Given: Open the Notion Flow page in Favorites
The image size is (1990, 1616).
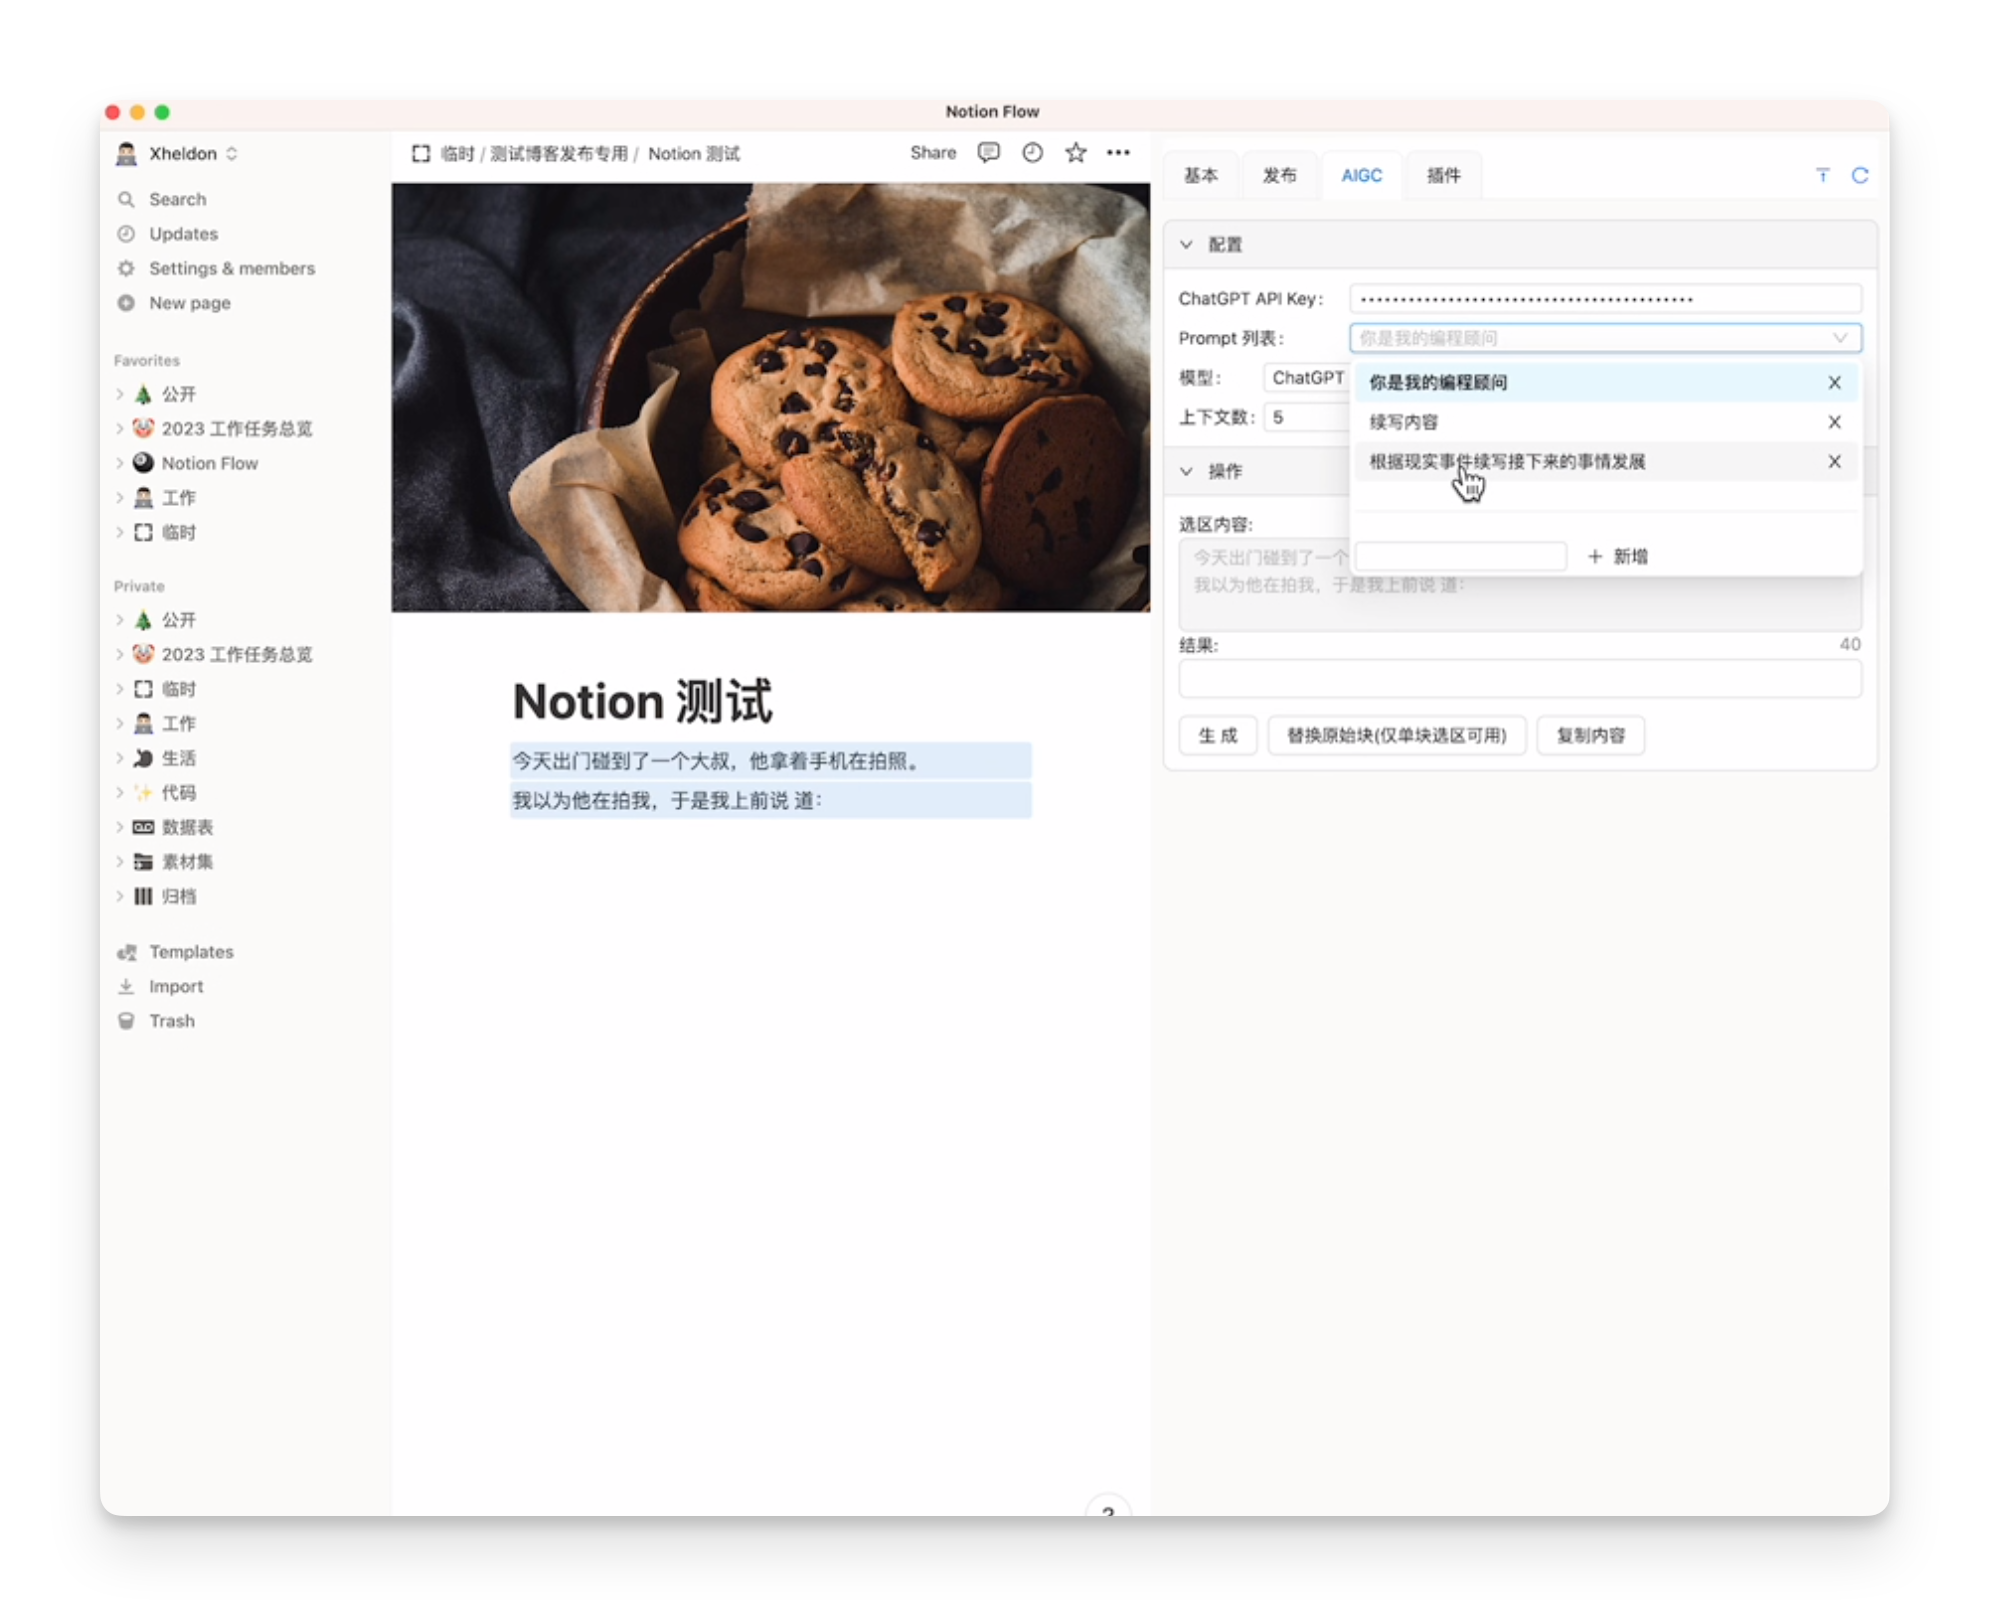Looking at the screenshot, I should point(210,463).
